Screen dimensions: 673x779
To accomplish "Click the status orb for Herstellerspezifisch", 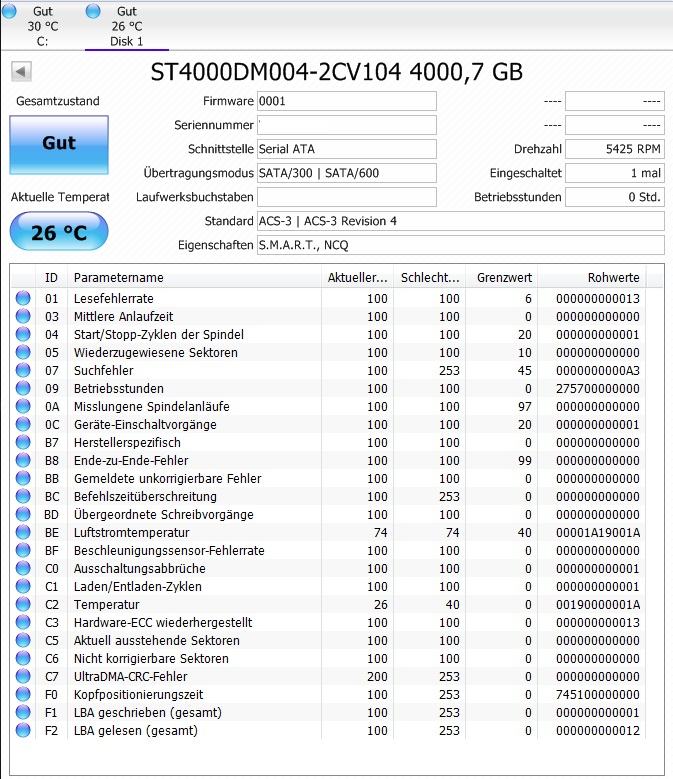I will [23, 442].
